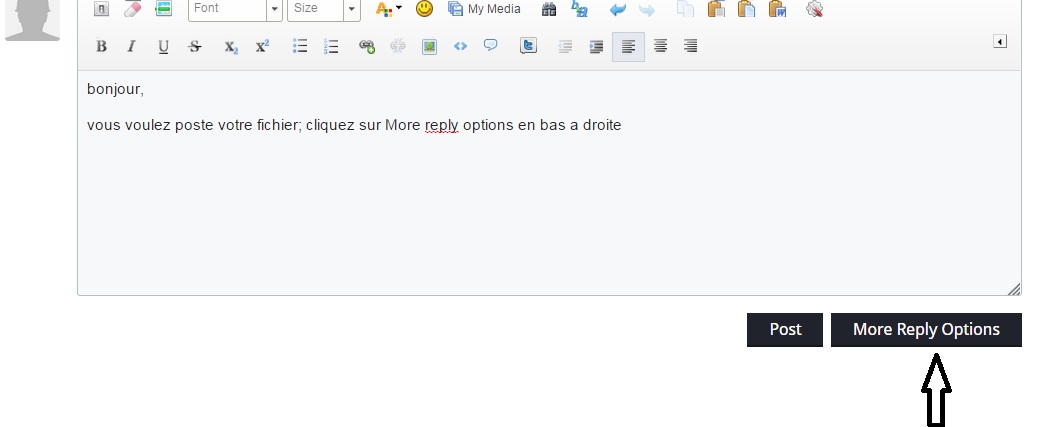
Task: Apply strikethrough formatting
Action: click(195, 46)
